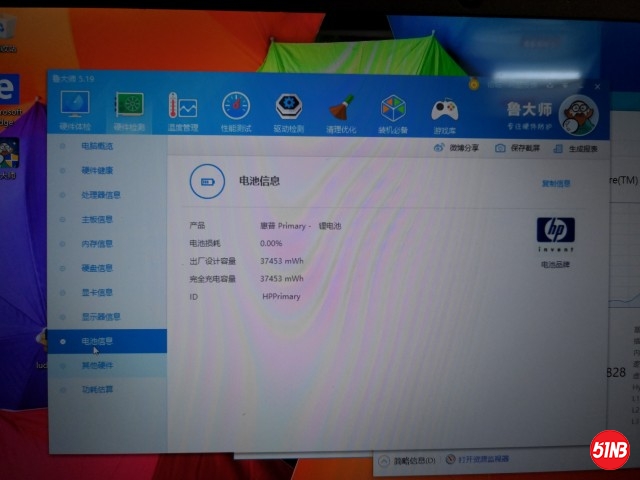Select 显卡信息 sidebar item
Screen dimensions: 640x480
pyautogui.click(x=97, y=293)
